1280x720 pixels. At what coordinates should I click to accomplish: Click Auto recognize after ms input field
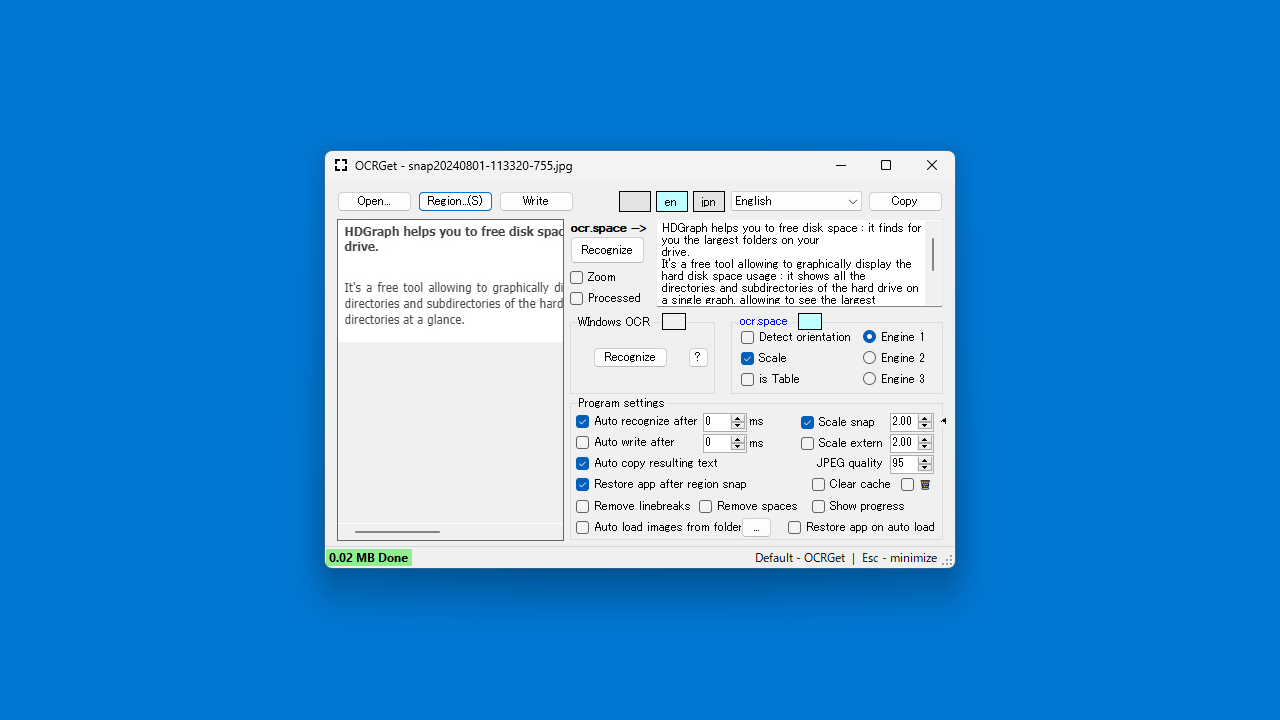717,422
